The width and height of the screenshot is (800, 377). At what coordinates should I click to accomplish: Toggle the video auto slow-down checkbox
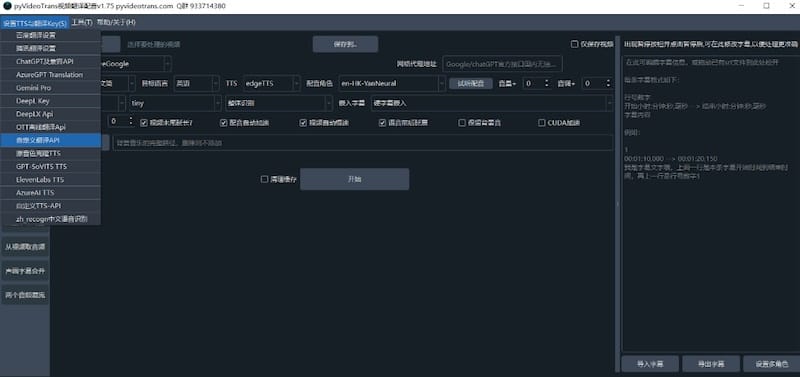tap(303, 123)
